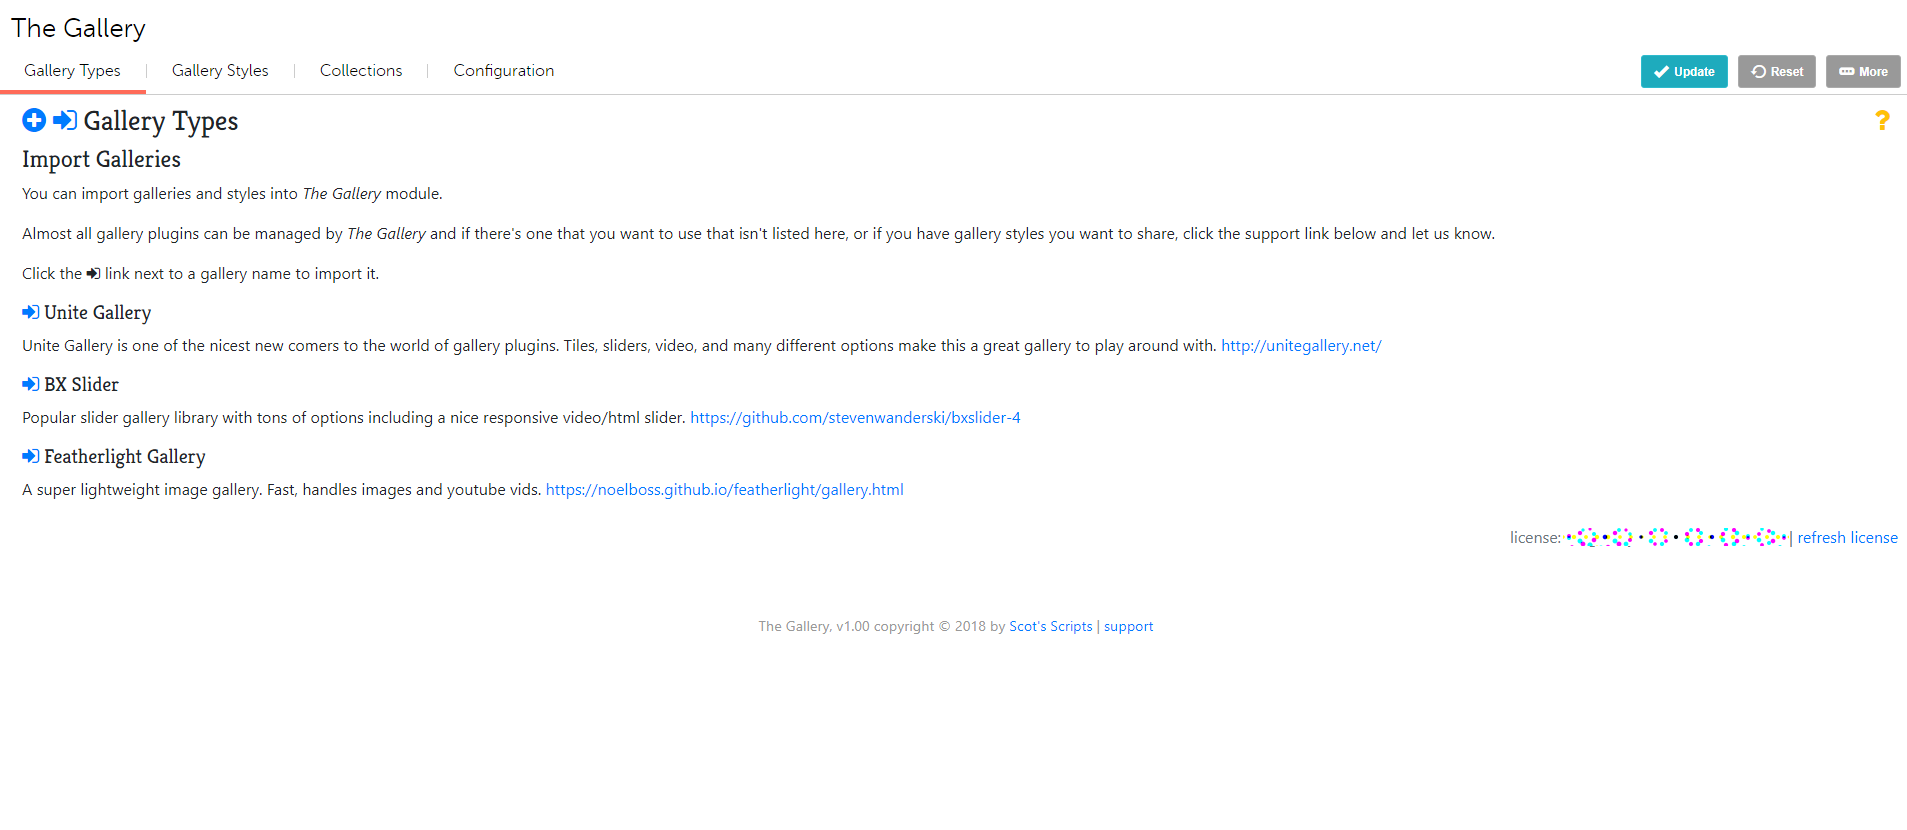1907x830 pixels.
Task: Import BX Slider using its arrow icon
Action: (x=31, y=385)
